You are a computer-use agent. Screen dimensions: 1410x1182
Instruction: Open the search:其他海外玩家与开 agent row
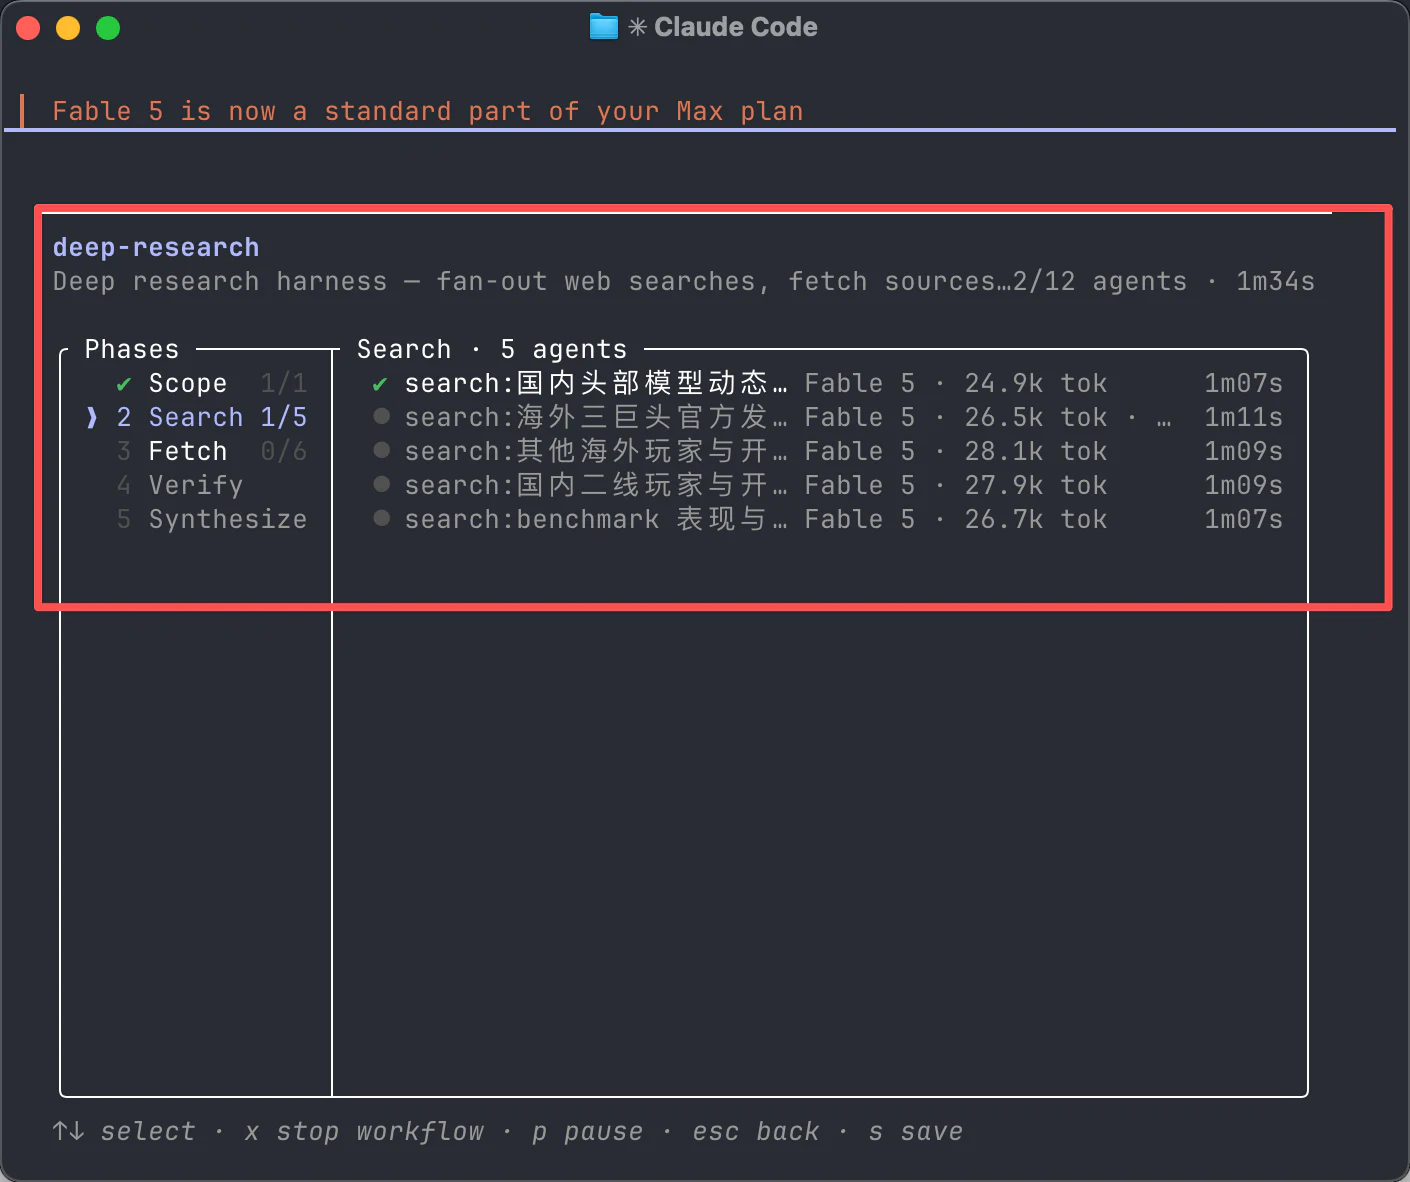point(827,451)
